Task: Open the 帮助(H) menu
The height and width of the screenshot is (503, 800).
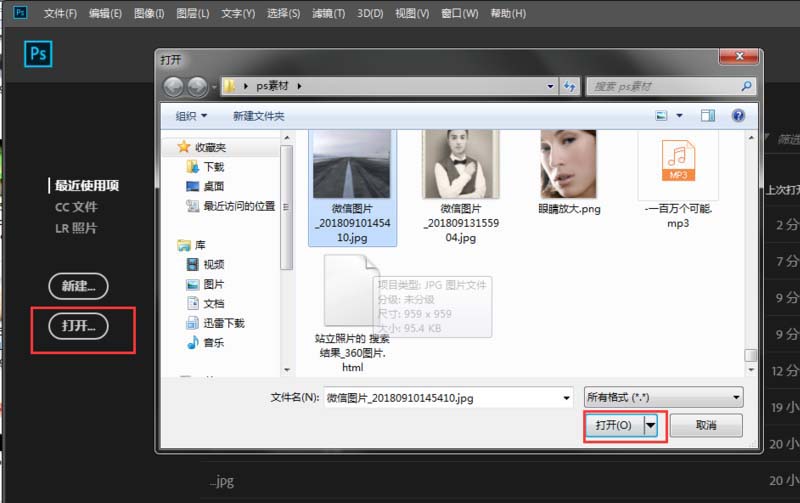Action: 508,14
